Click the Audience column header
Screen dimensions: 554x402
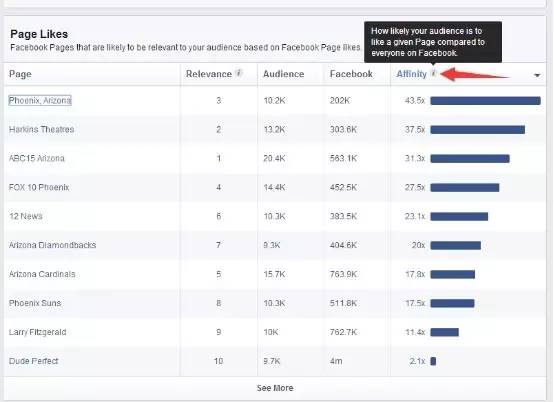click(283, 74)
